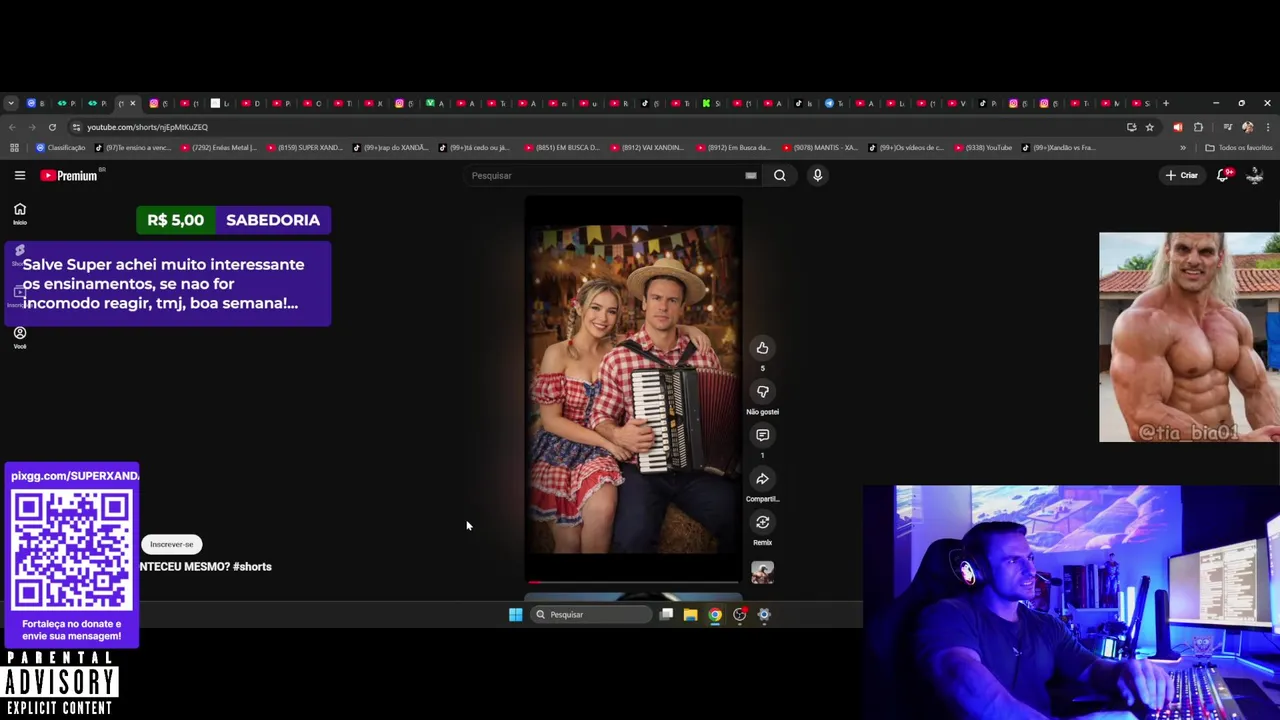Image resolution: width=1280 pixels, height=720 pixels.
Task: Click the YouTube search magnifier button
Action: coord(780,175)
